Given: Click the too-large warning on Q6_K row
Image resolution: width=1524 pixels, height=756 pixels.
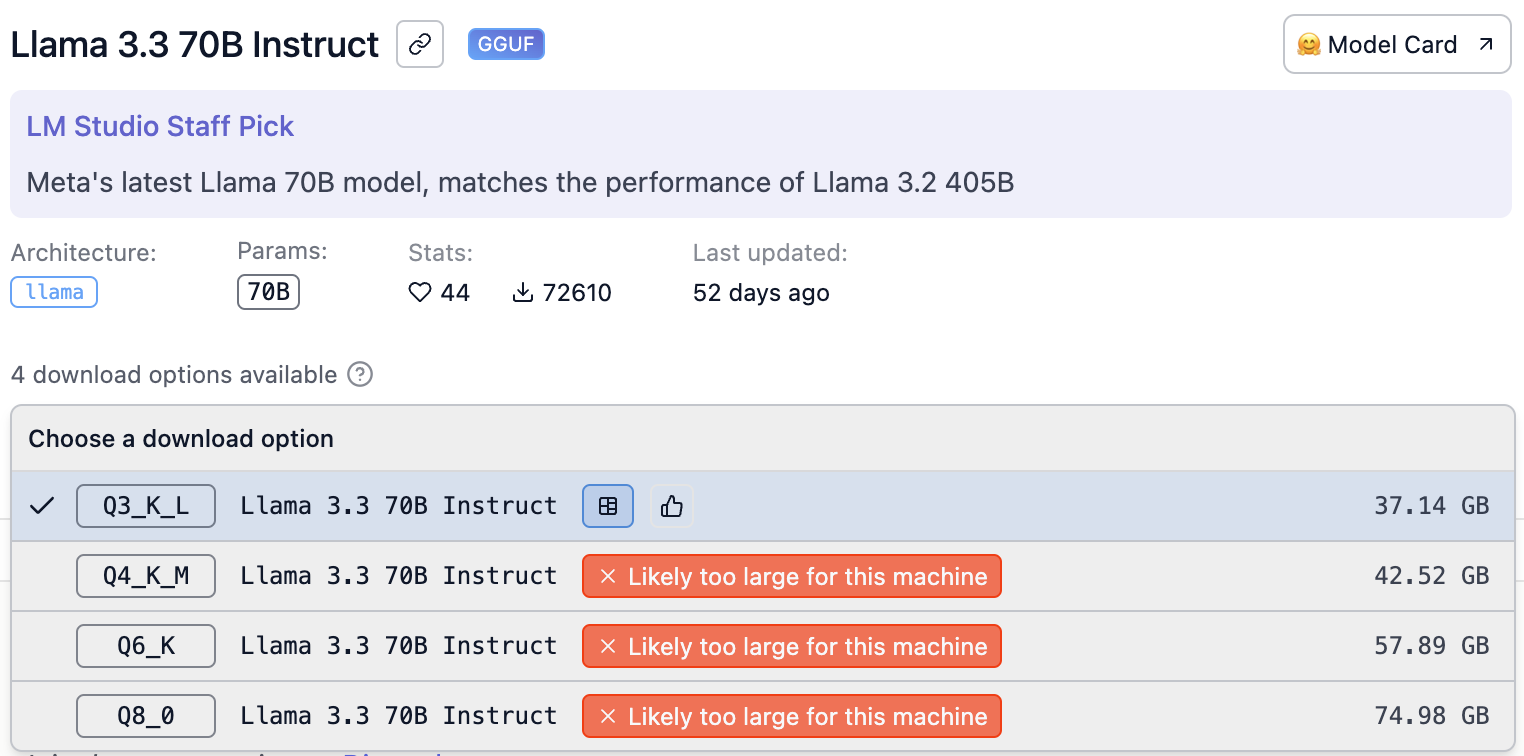Looking at the screenshot, I should click(791, 647).
